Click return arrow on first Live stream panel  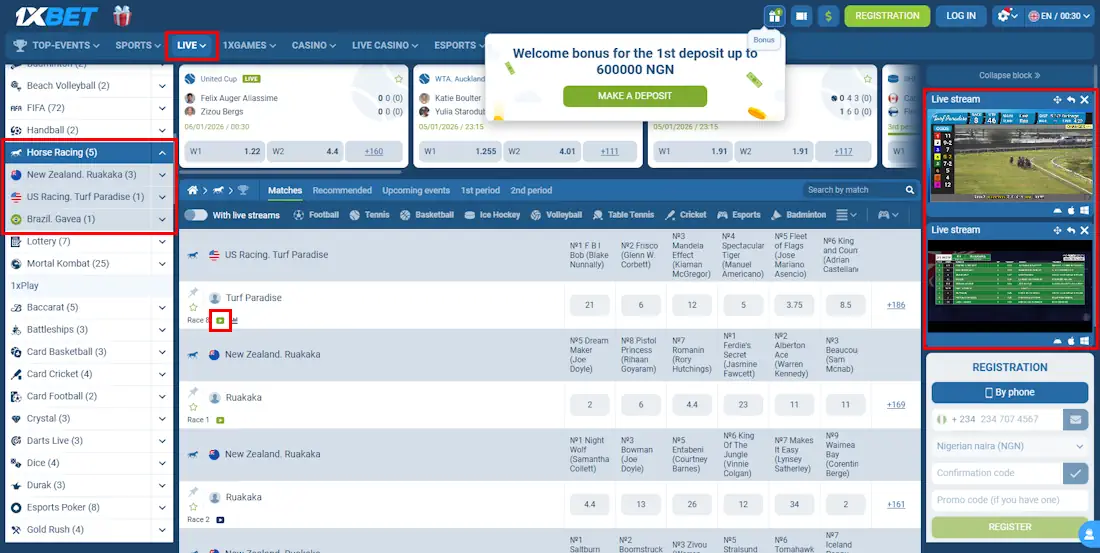(1071, 100)
